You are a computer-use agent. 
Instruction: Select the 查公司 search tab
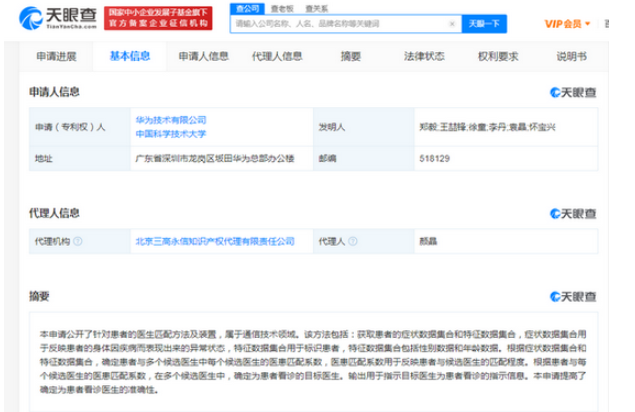coord(246,6)
